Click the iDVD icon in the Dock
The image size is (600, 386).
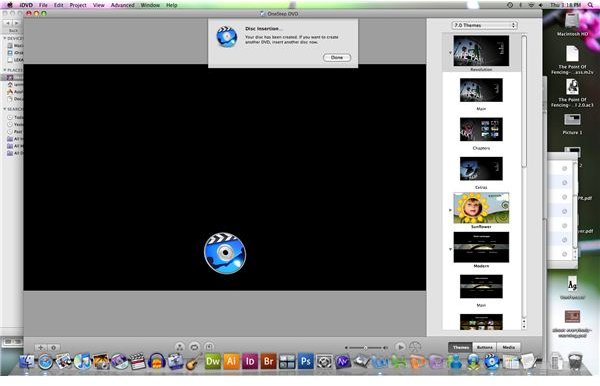coord(492,361)
